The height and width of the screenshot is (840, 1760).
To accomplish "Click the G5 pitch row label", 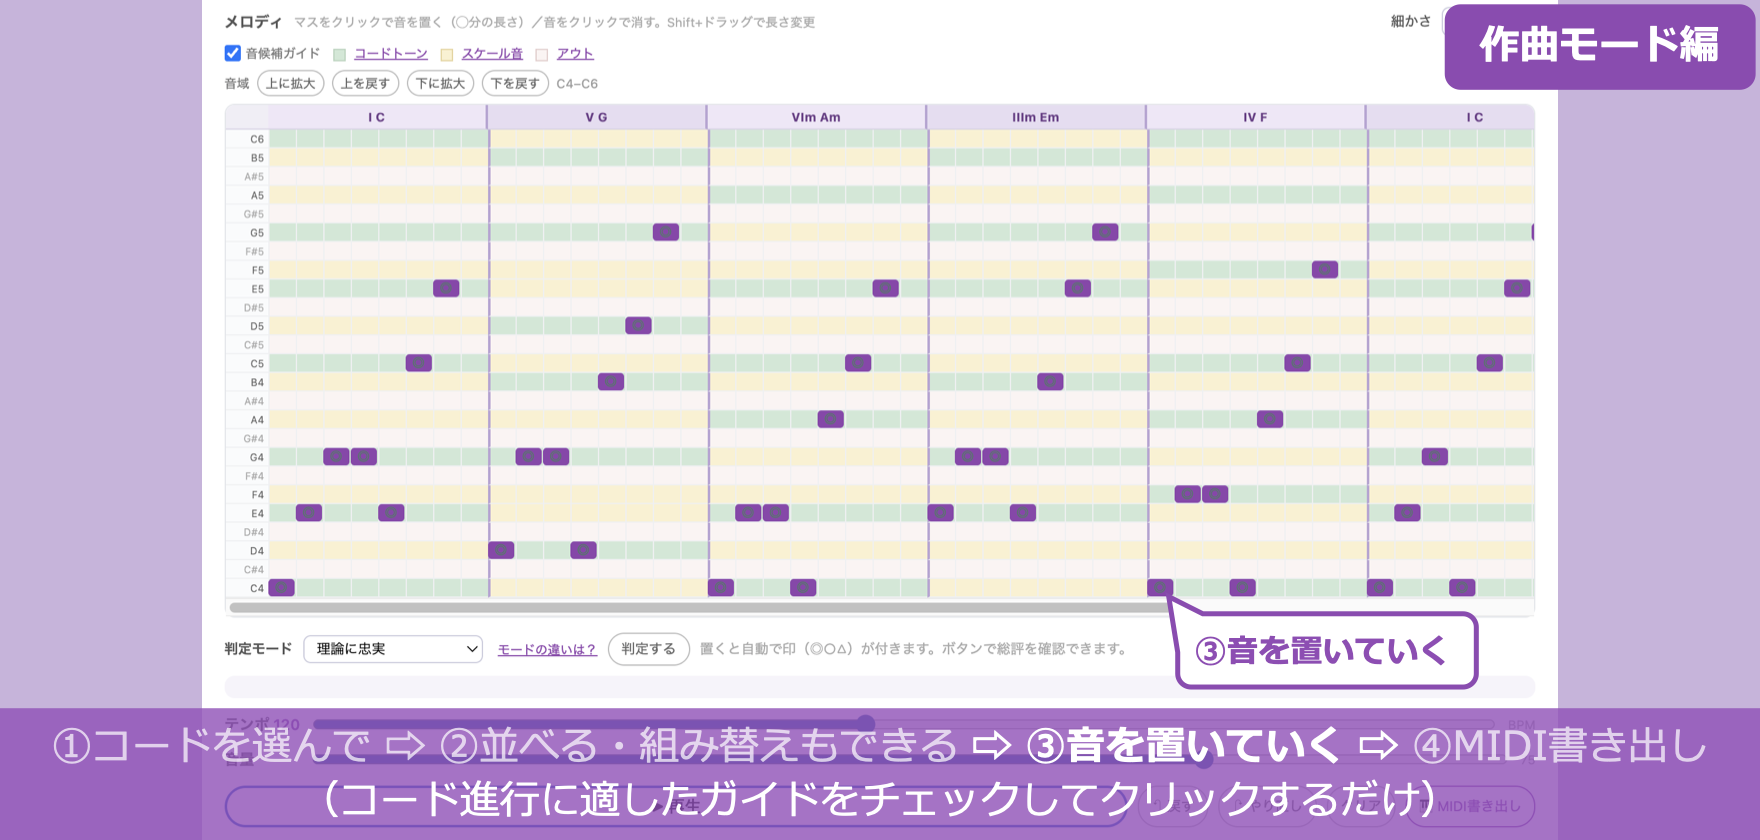I will point(257,233).
